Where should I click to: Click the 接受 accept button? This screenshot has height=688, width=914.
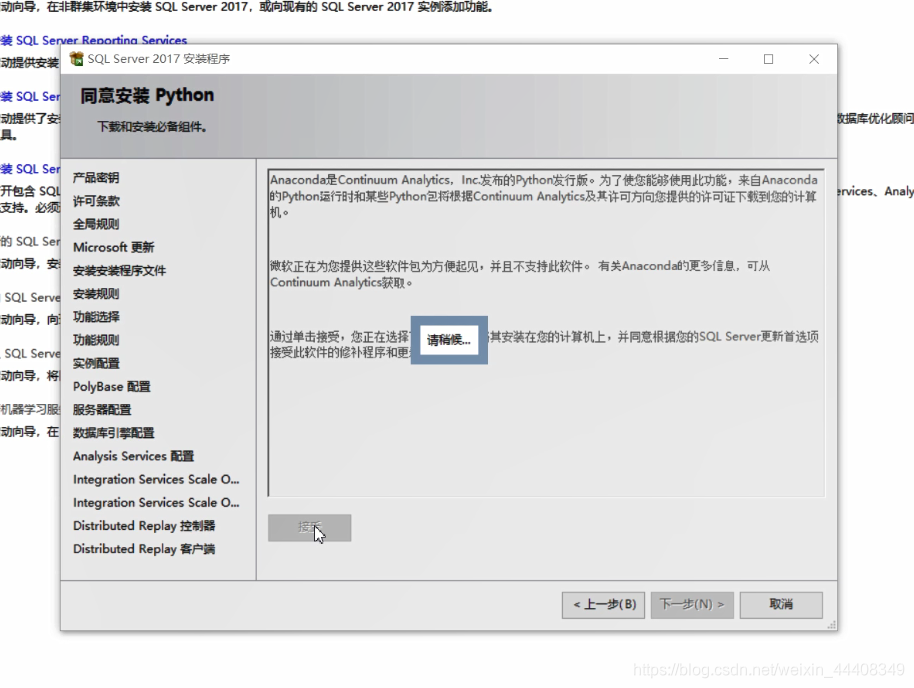pos(310,528)
